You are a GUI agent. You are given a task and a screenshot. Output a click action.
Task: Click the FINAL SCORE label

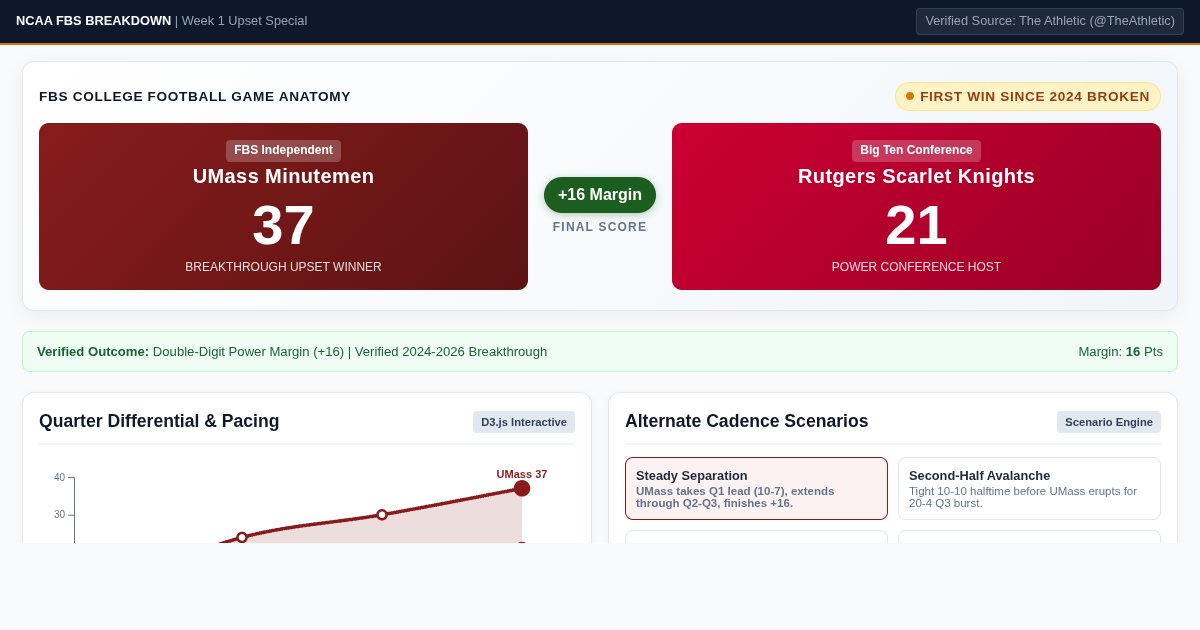[x=600, y=227]
